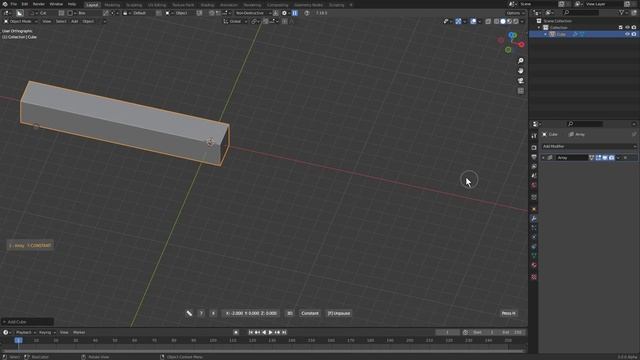Image resolution: width=640 pixels, height=360 pixels.
Task: Open the View Layer properties tab
Action: tap(534, 167)
